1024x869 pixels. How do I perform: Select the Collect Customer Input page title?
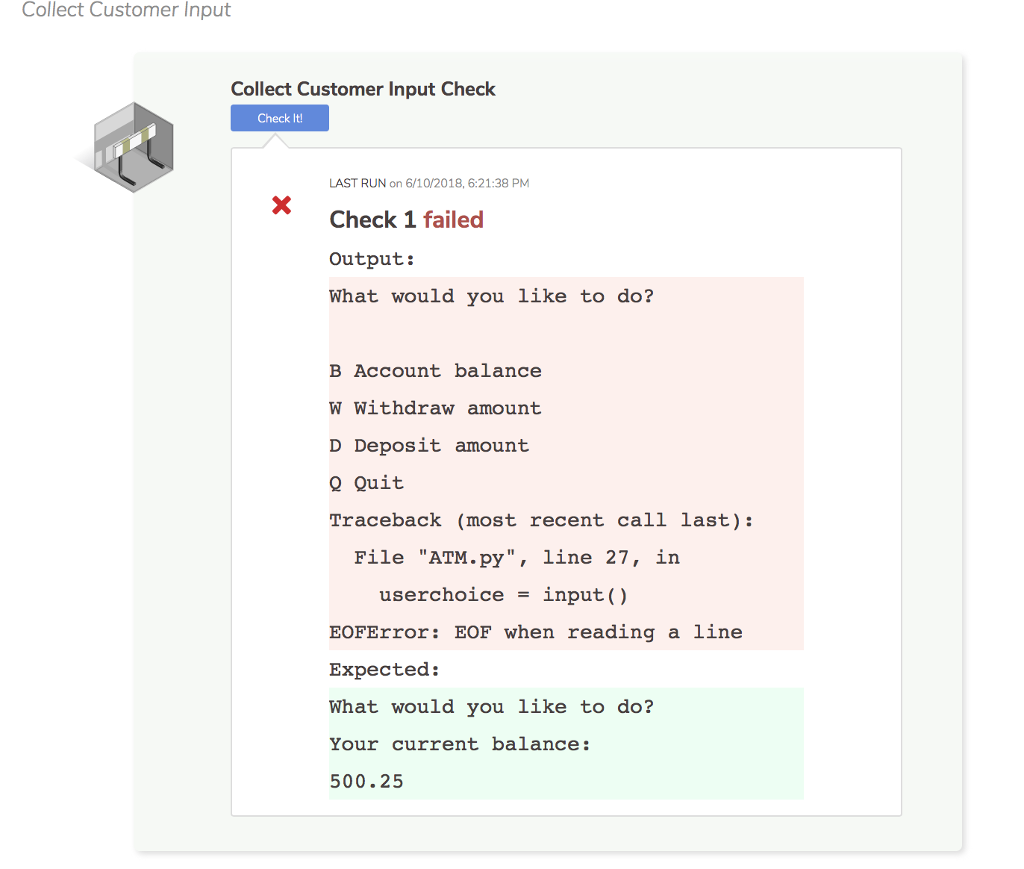(x=126, y=10)
